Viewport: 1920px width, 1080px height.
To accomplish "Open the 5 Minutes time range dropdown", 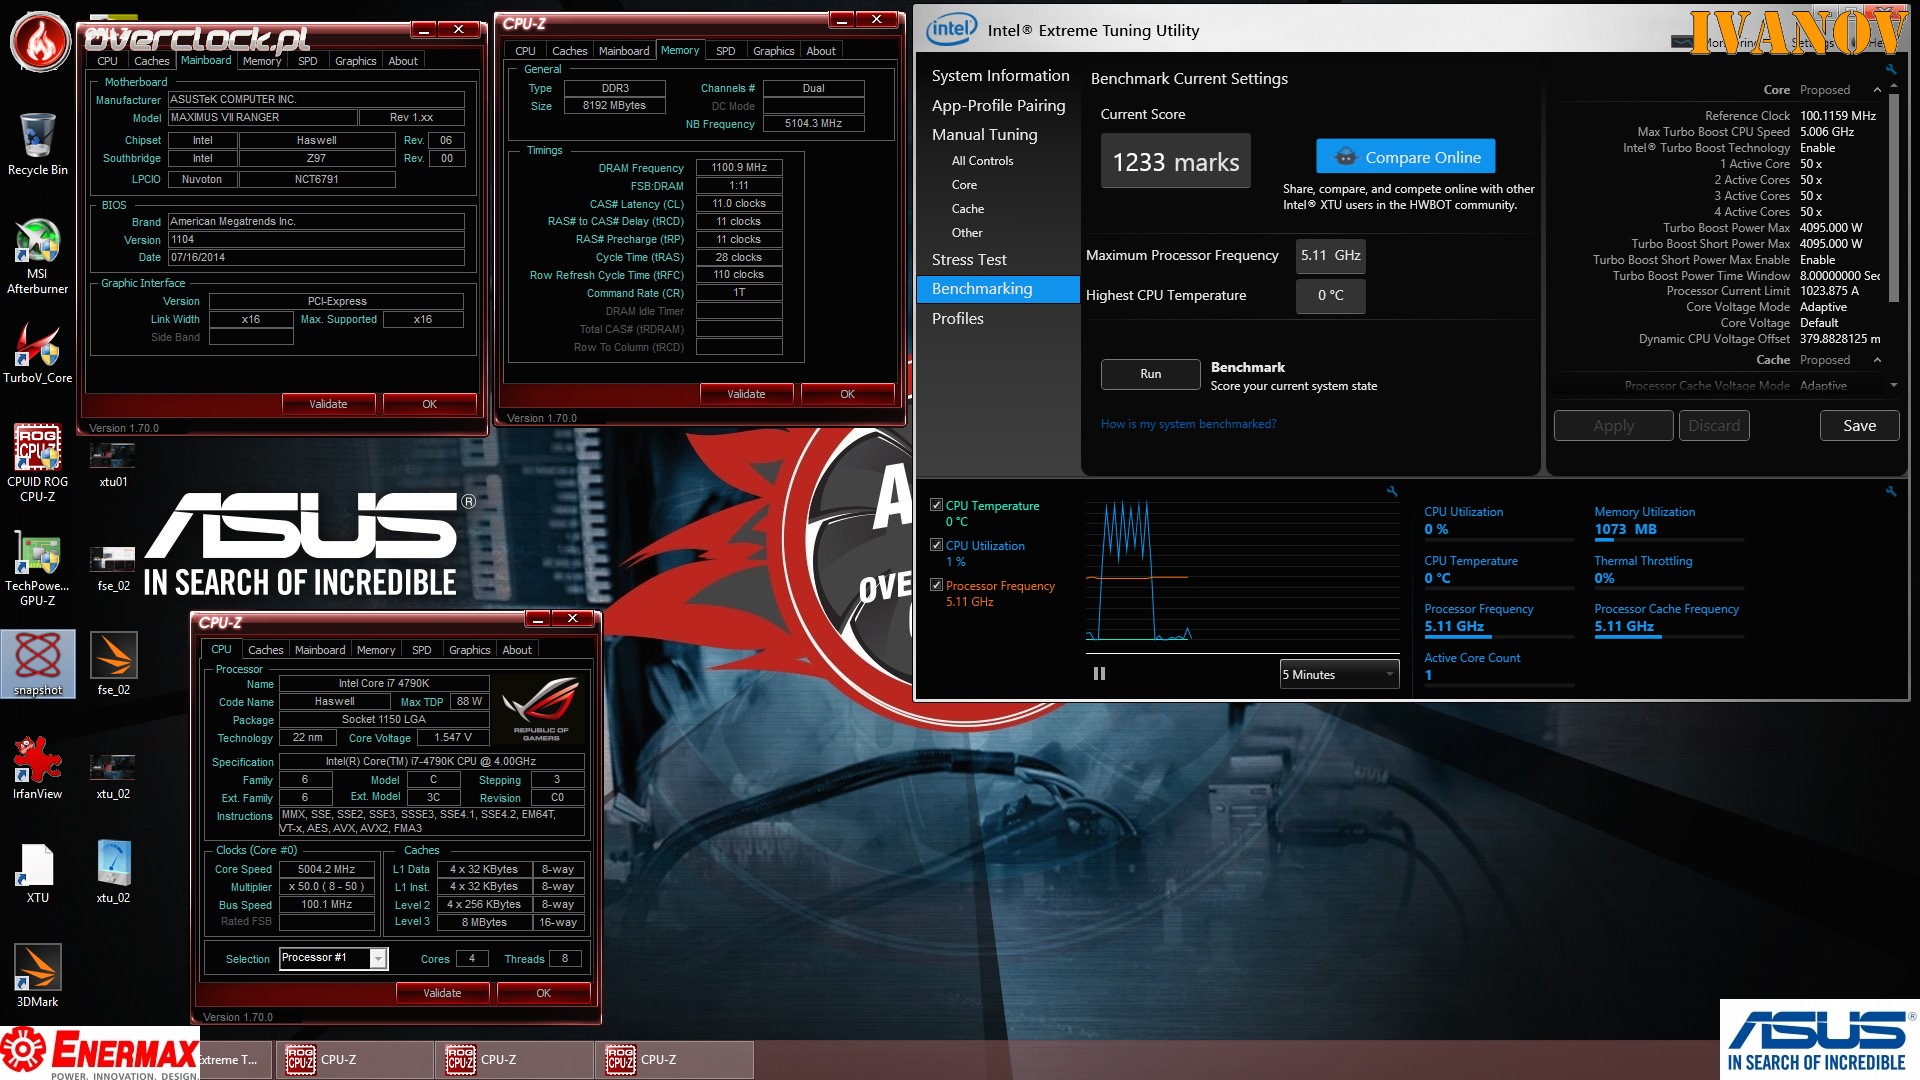I will [1339, 675].
